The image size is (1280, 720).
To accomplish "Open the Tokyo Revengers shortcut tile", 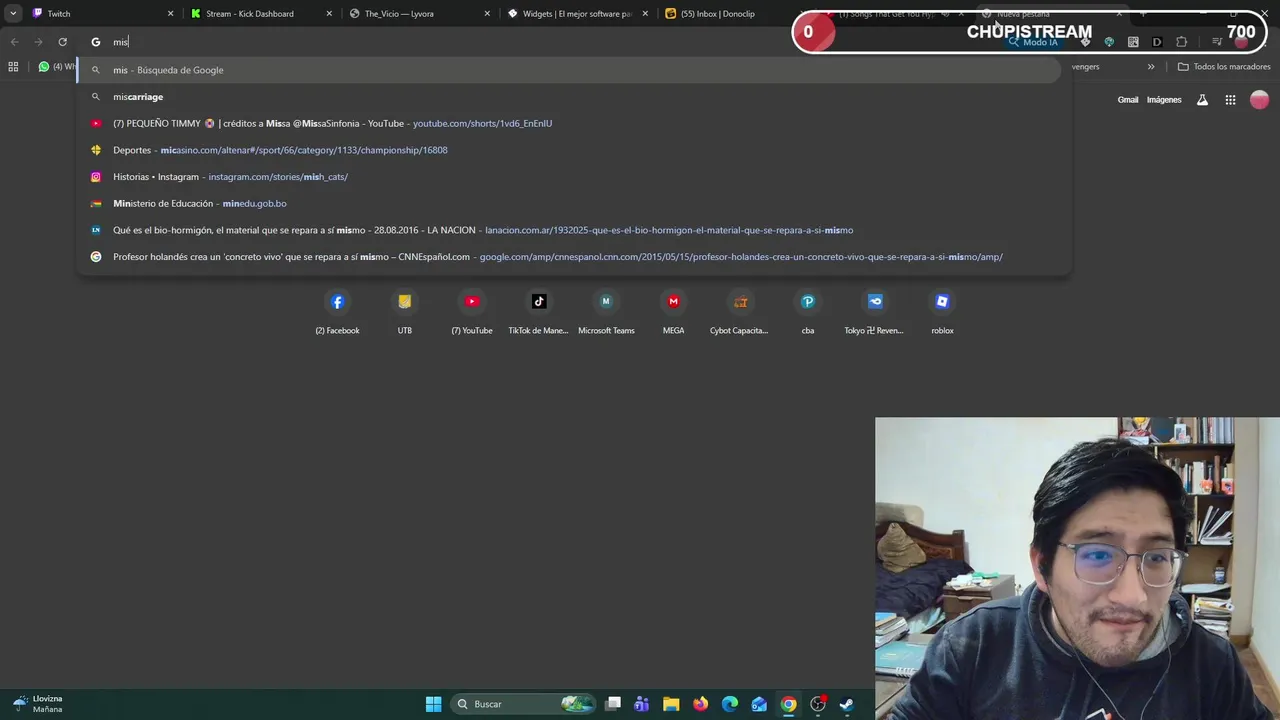I will pos(874,310).
